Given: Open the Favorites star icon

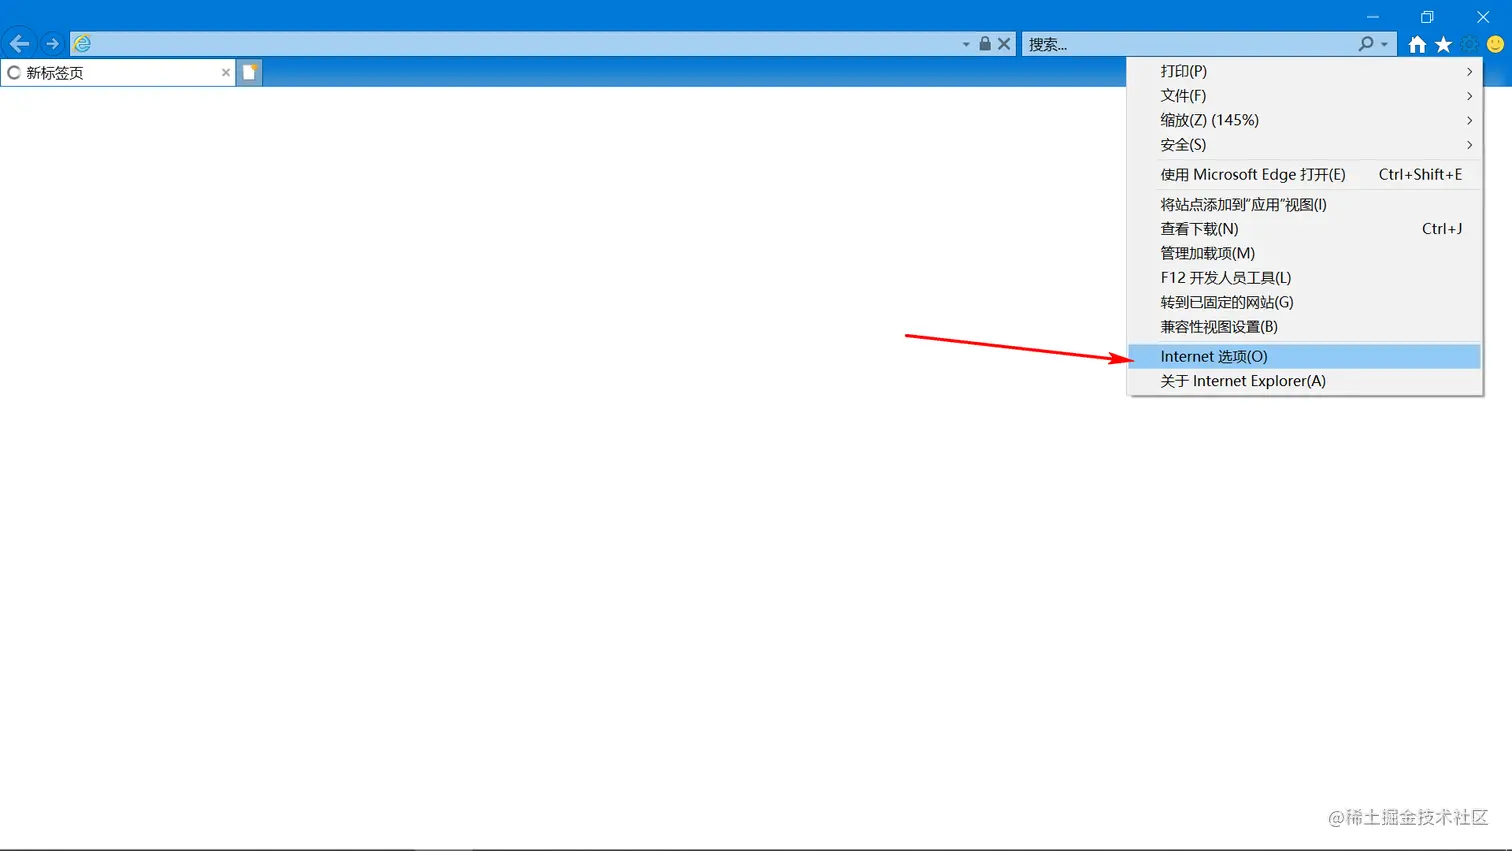Looking at the screenshot, I should pos(1443,44).
